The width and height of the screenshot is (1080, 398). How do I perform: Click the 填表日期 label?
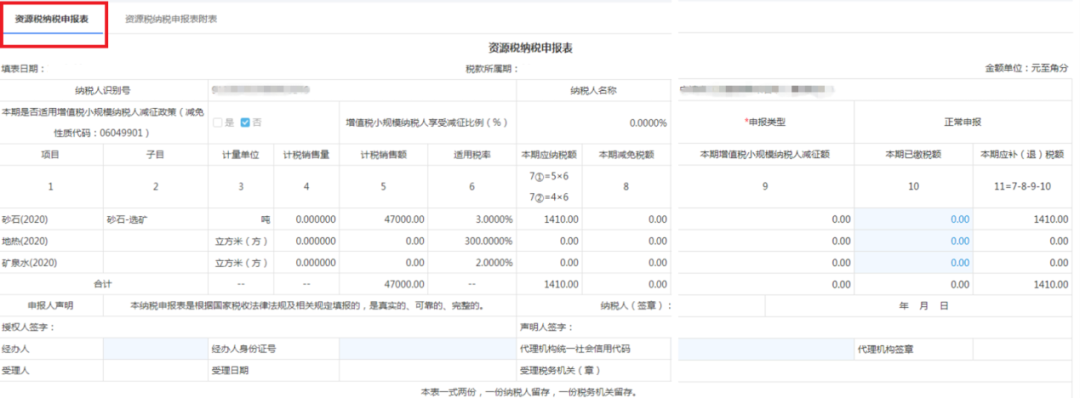click(x=23, y=69)
